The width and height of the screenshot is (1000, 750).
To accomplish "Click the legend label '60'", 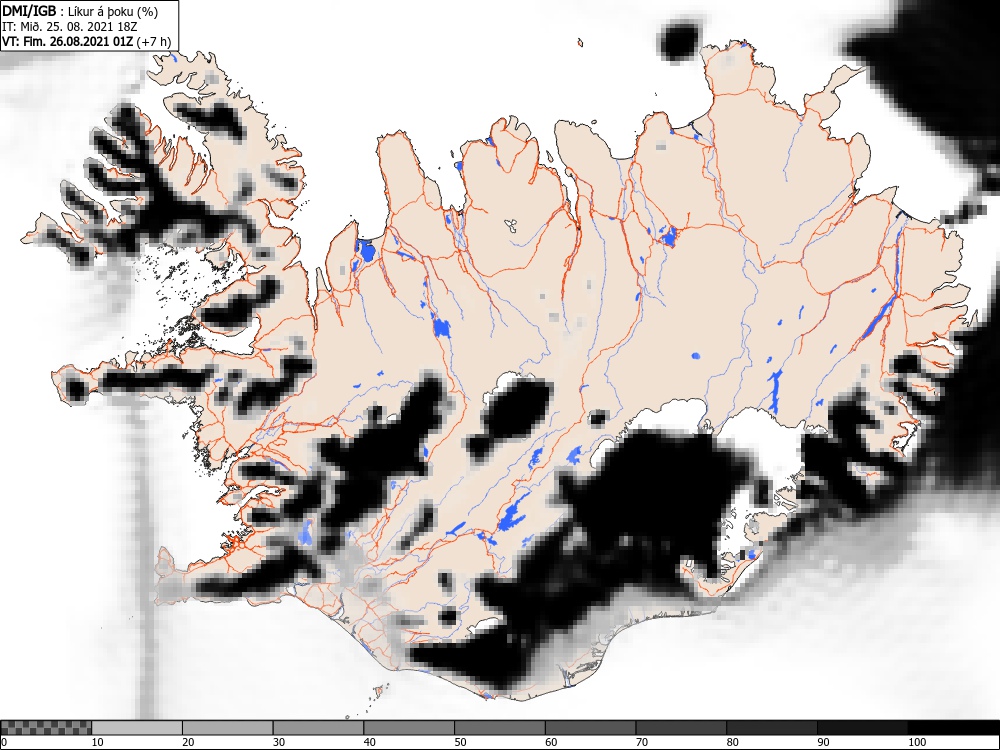I will point(551,742).
